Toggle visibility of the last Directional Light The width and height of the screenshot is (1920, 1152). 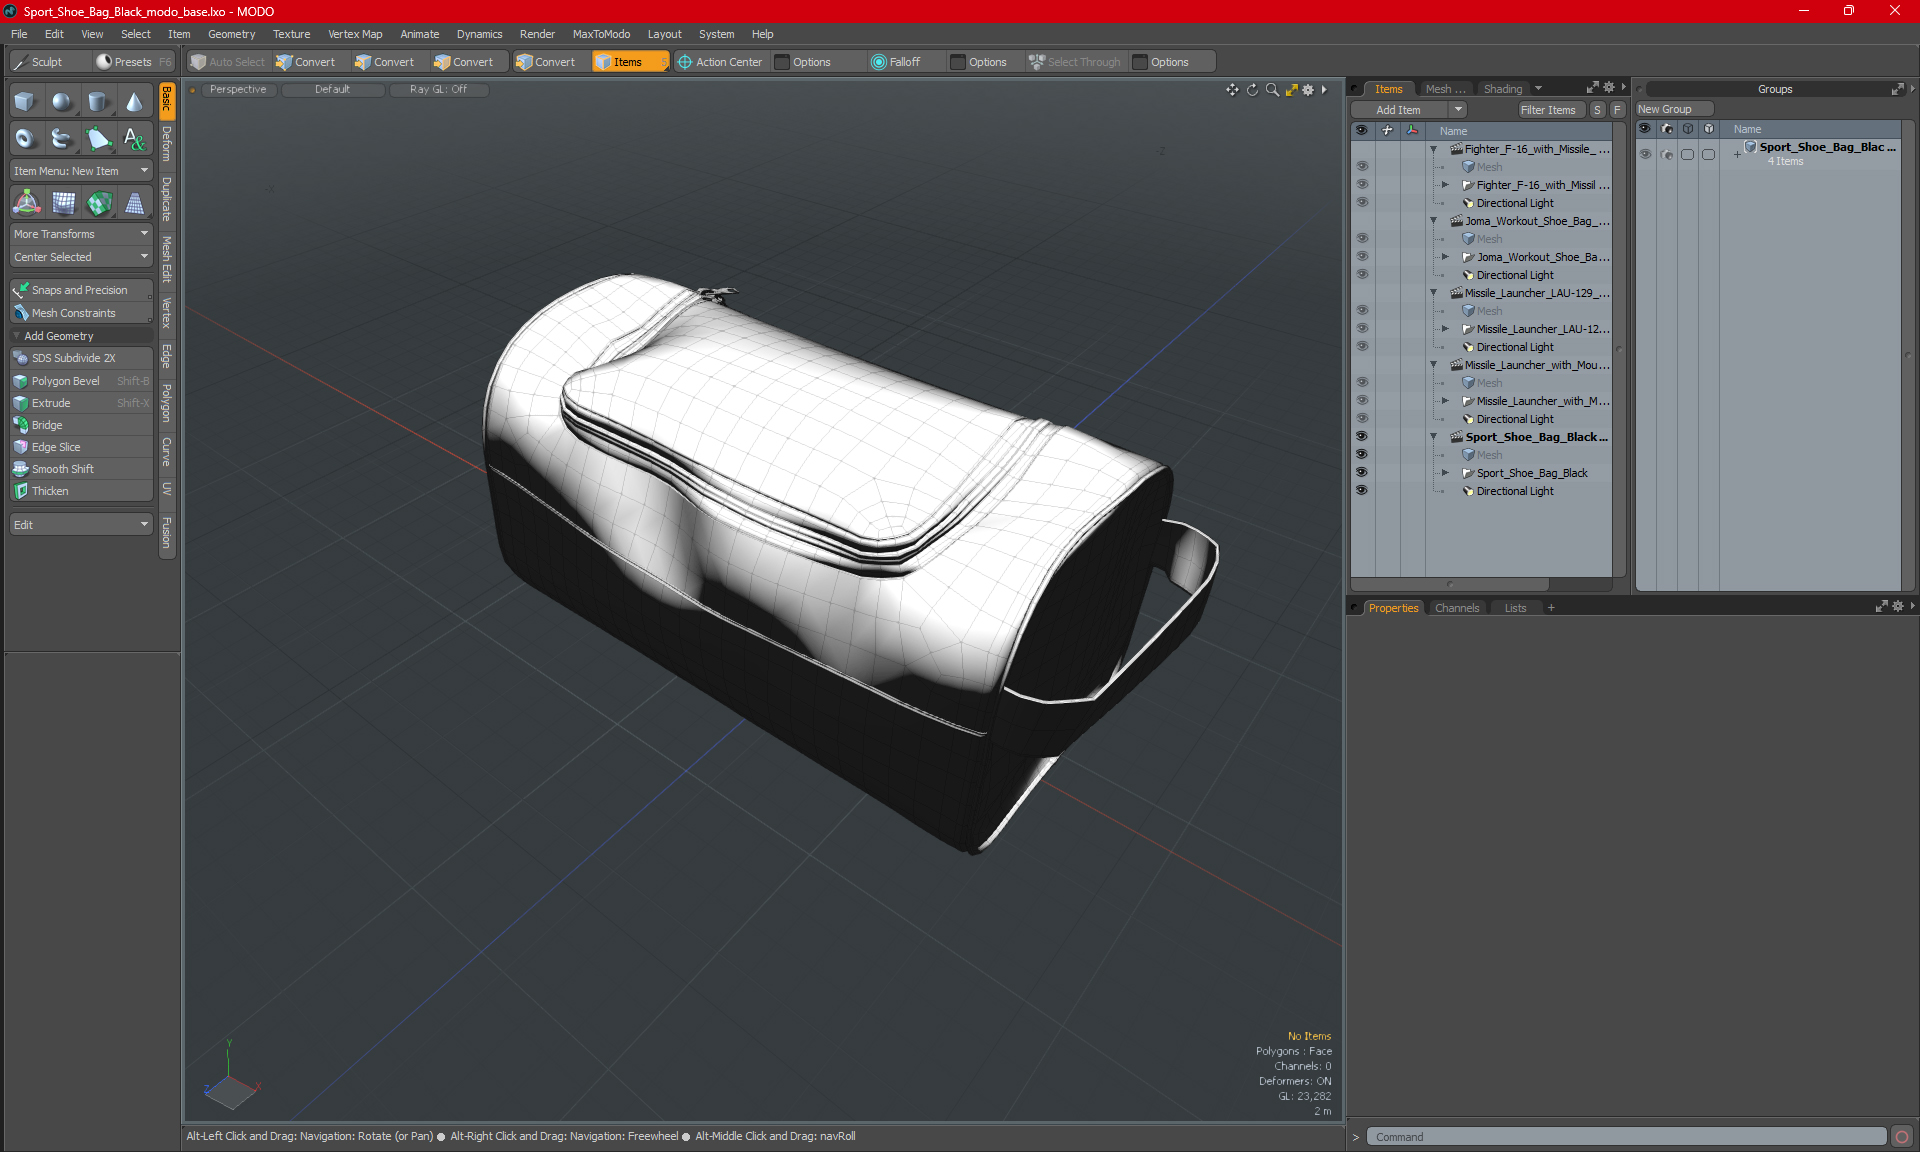pos(1362,490)
